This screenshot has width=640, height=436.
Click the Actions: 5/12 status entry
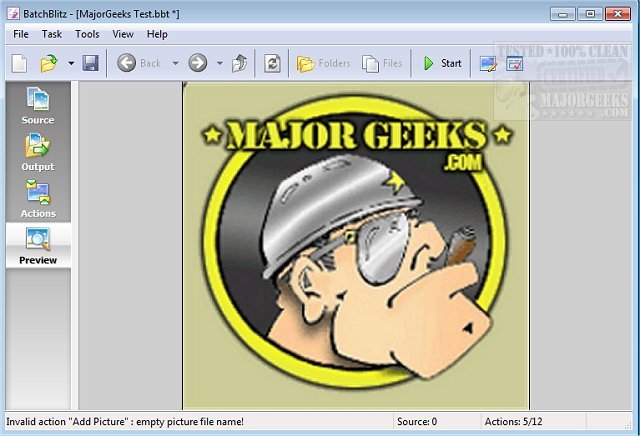tap(513, 421)
